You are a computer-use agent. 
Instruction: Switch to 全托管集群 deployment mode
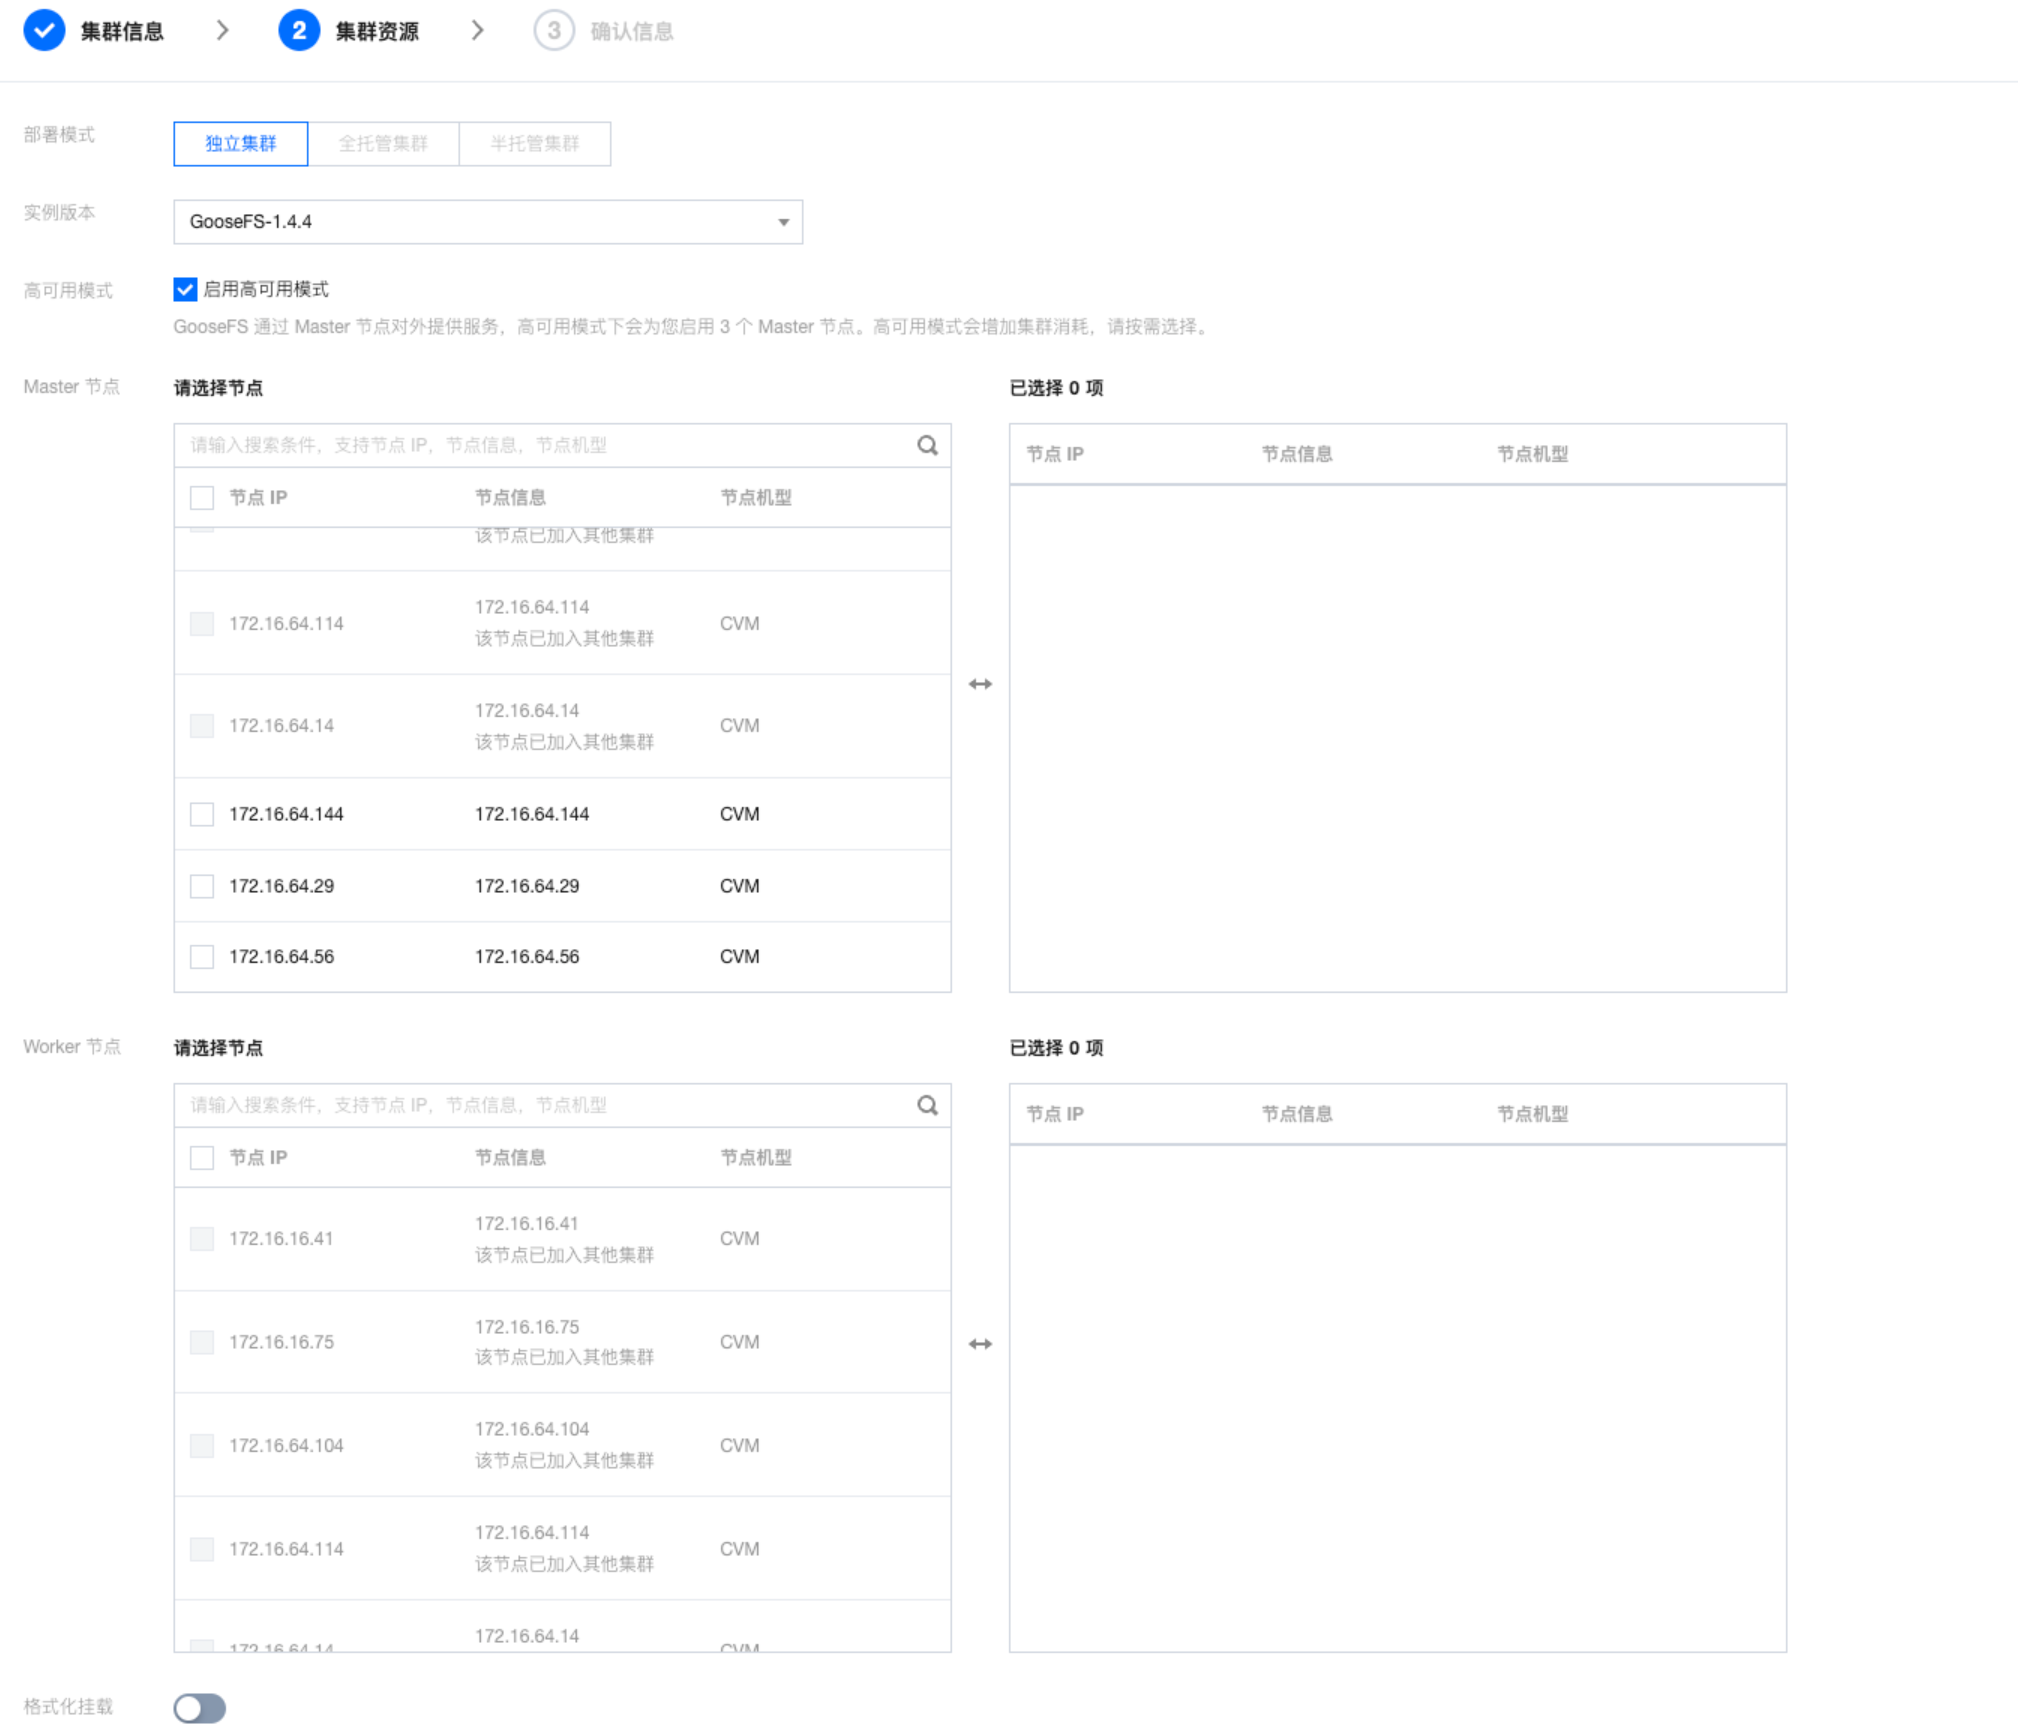click(383, 144)
